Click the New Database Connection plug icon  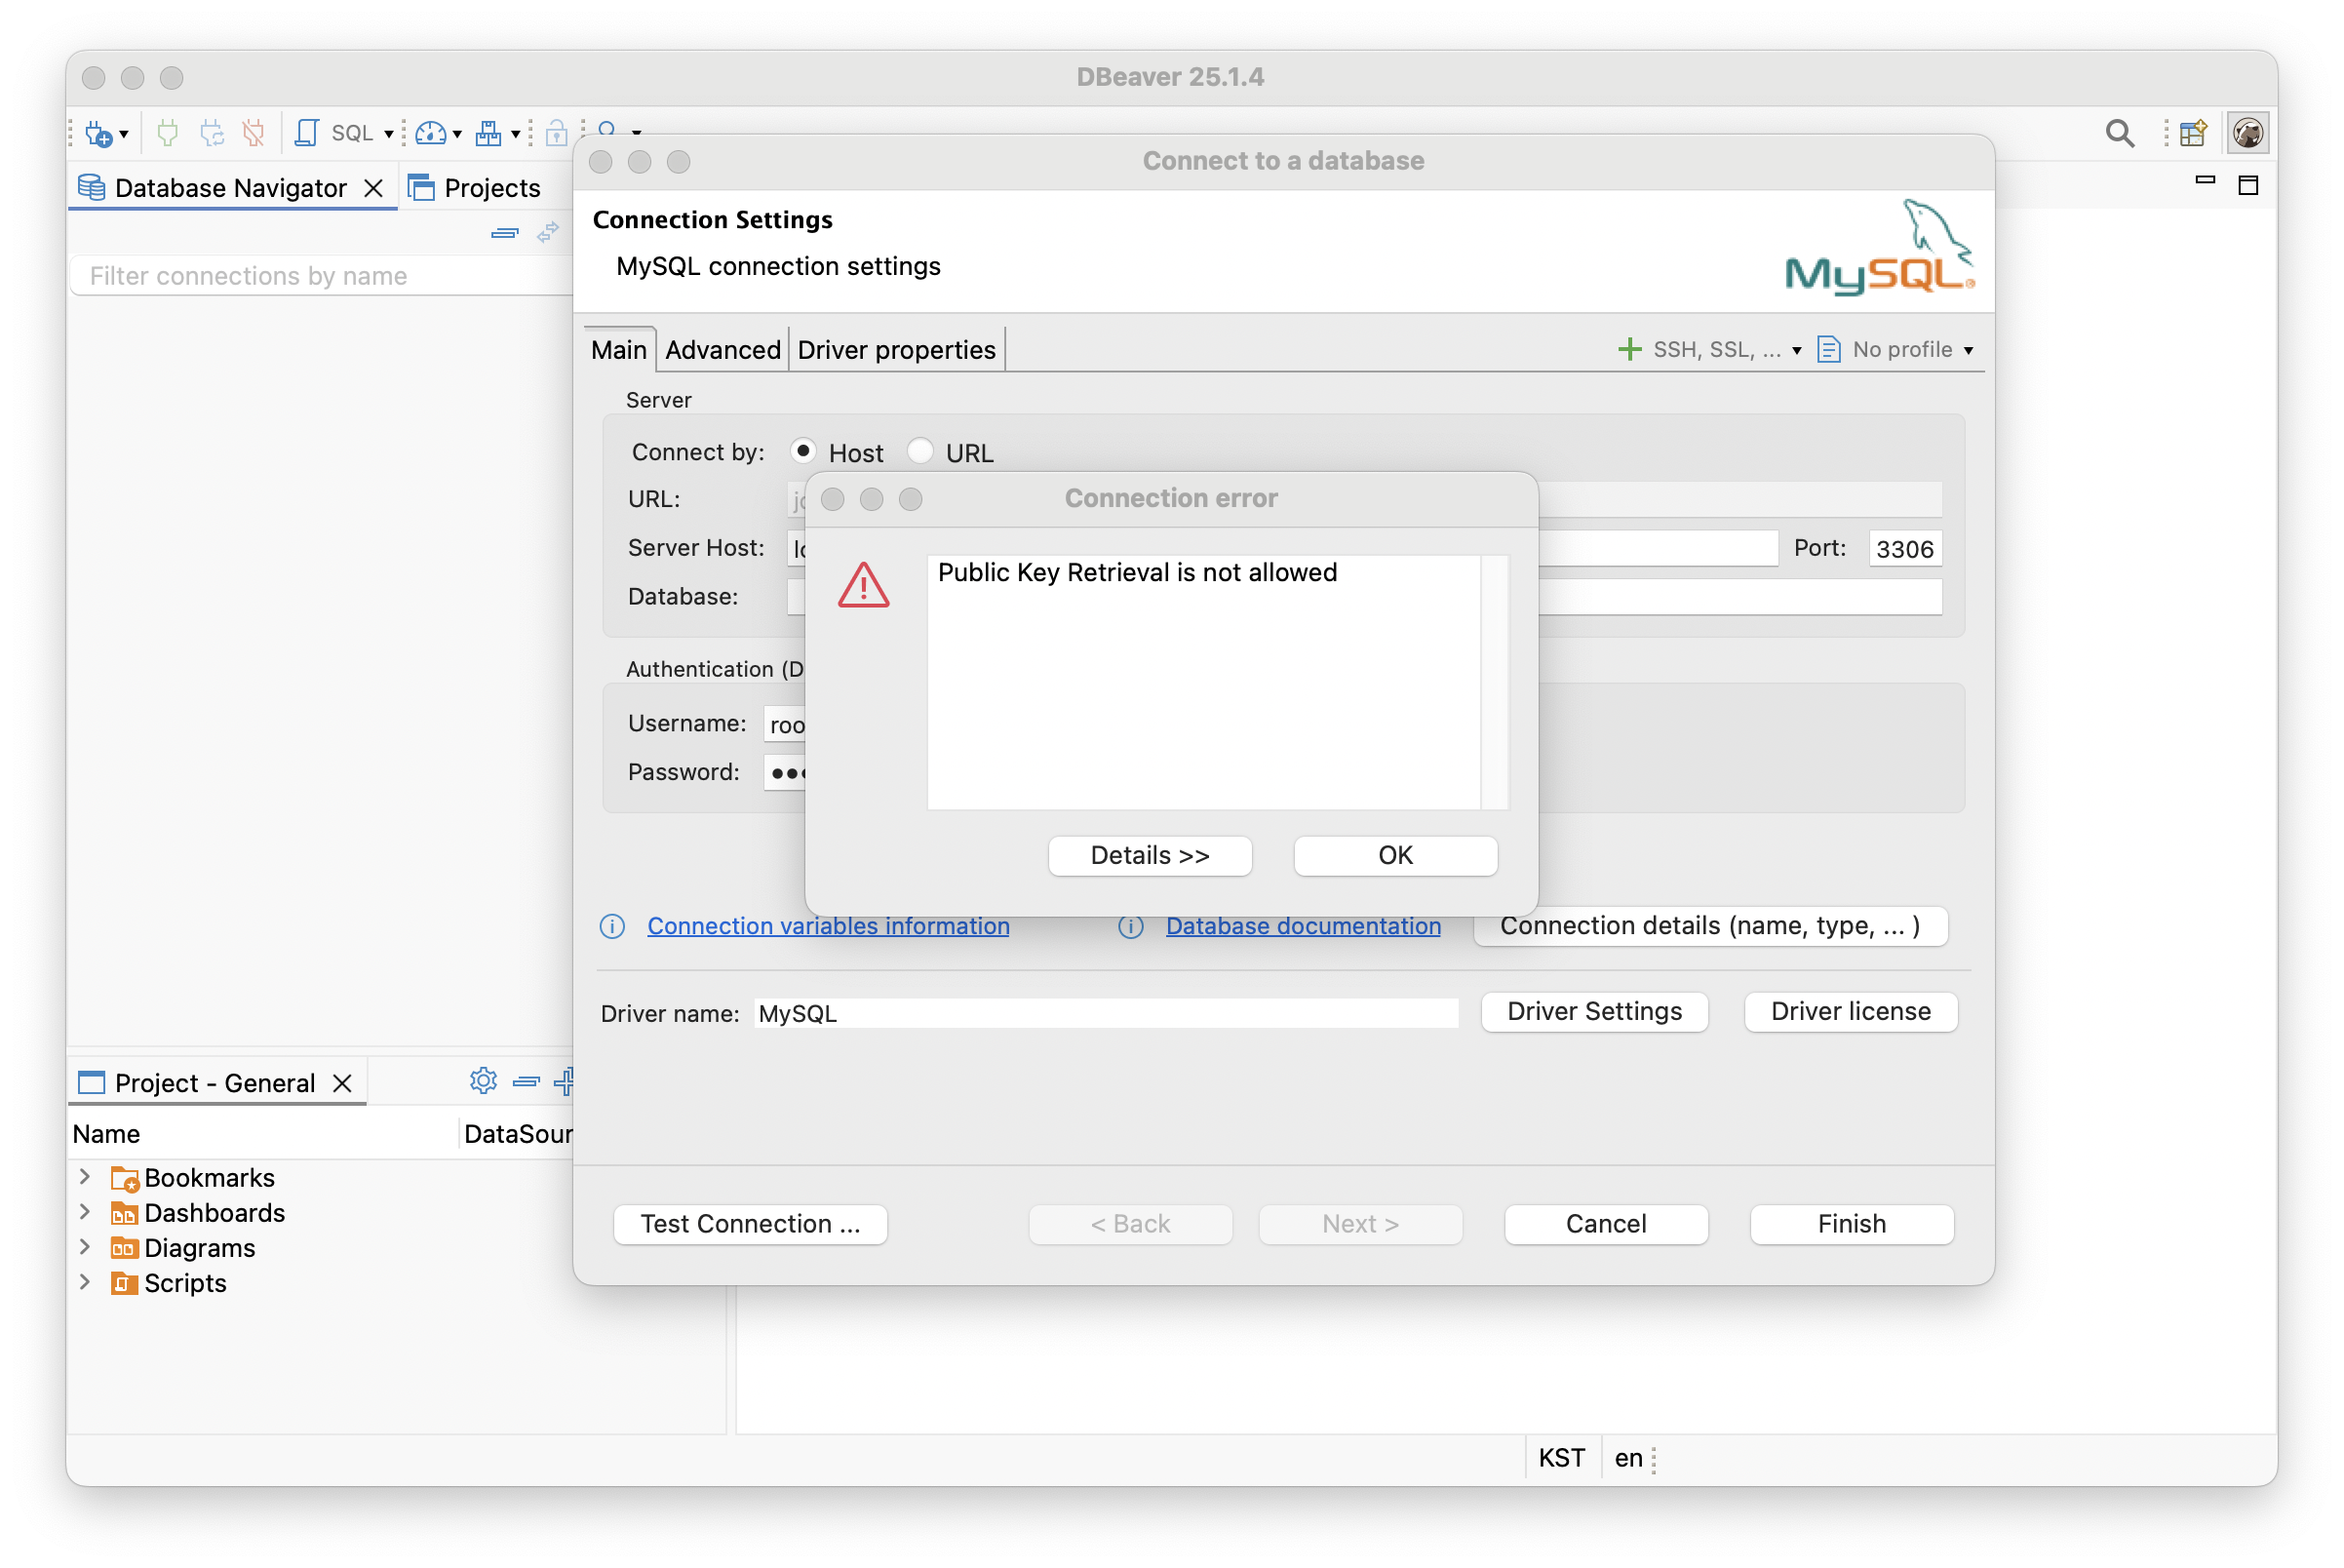point(99,133)
